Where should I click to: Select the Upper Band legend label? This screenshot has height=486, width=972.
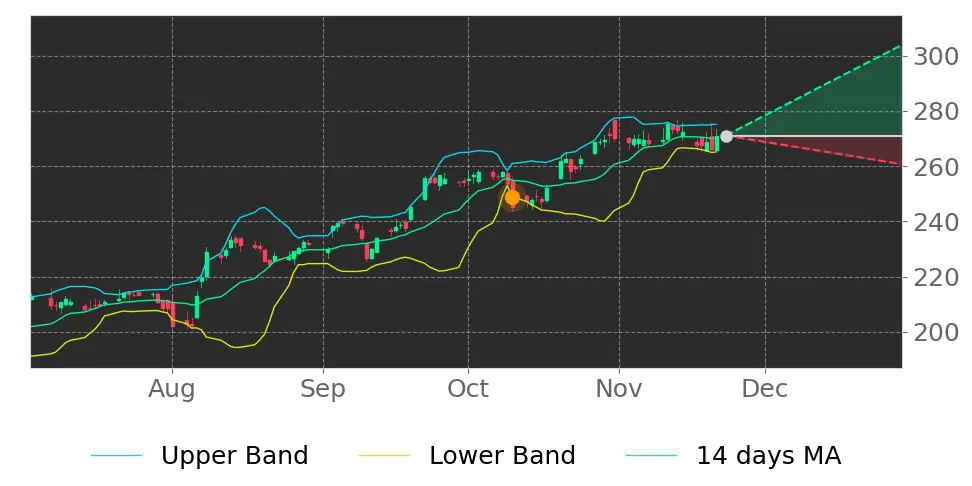[x=234, y=456]
